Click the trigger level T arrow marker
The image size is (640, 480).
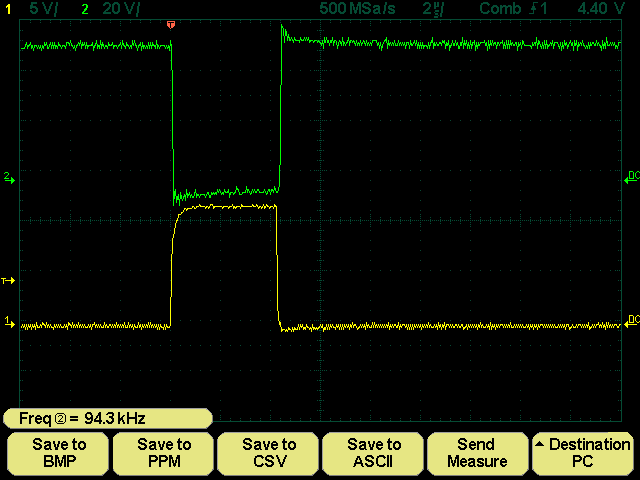coord(8,281)
